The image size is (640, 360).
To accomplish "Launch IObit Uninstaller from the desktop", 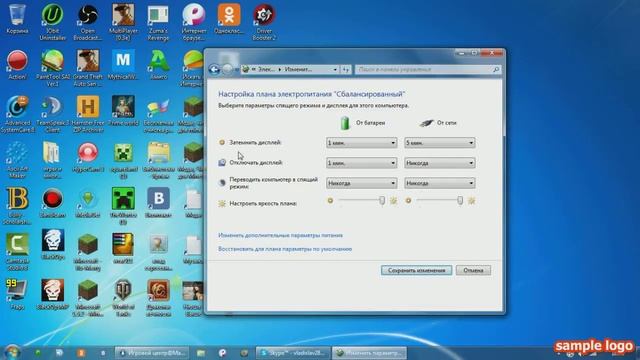I will point(52,21).
